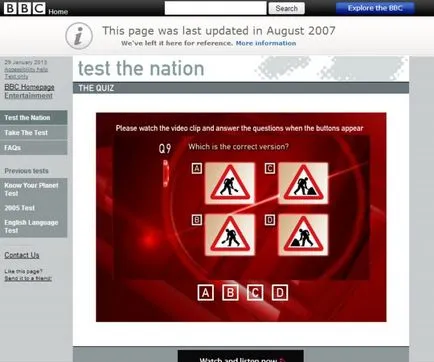Screen dimensions: 434x362
Task: Open the Explore the BBC button
Action: [375, 8]
